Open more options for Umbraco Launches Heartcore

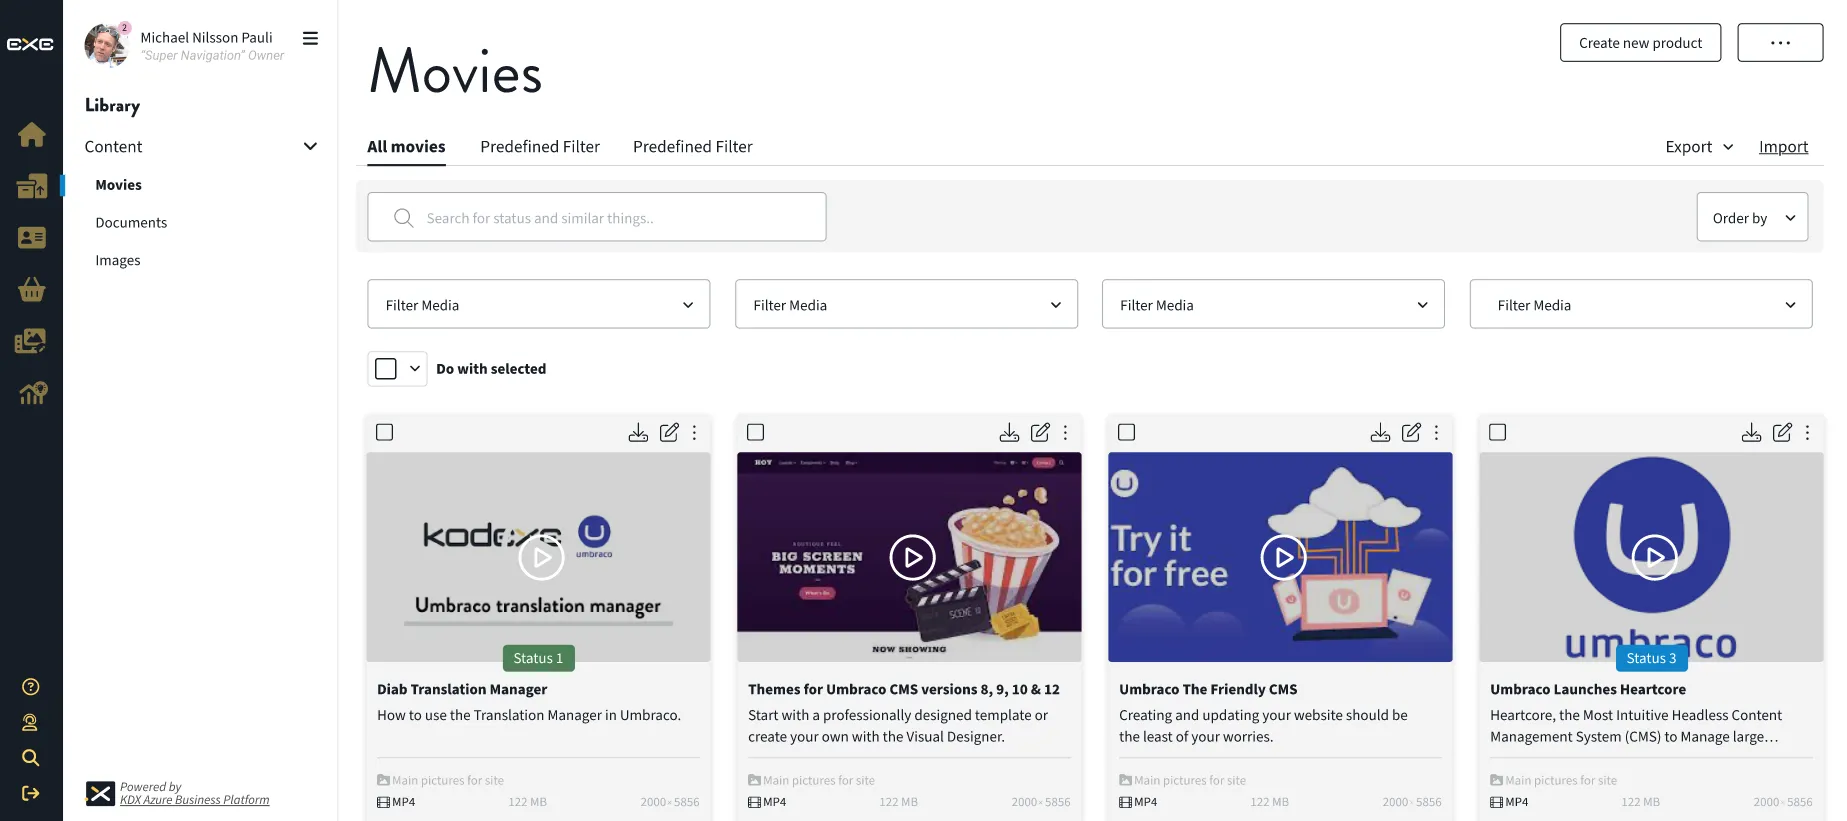point(1807,432)
